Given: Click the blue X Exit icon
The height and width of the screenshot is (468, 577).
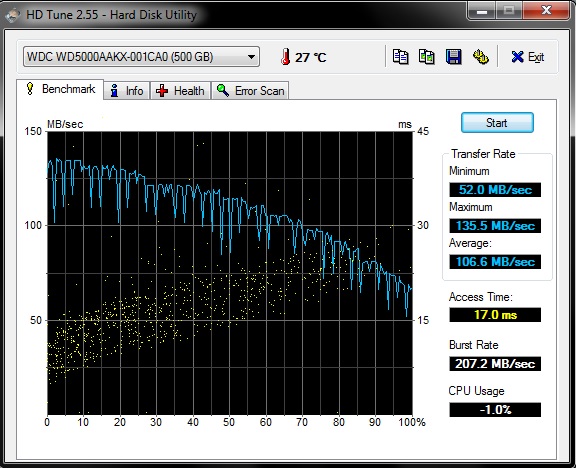Looking at the screenshot, I should pyautogui.click(x=517, y=57).
